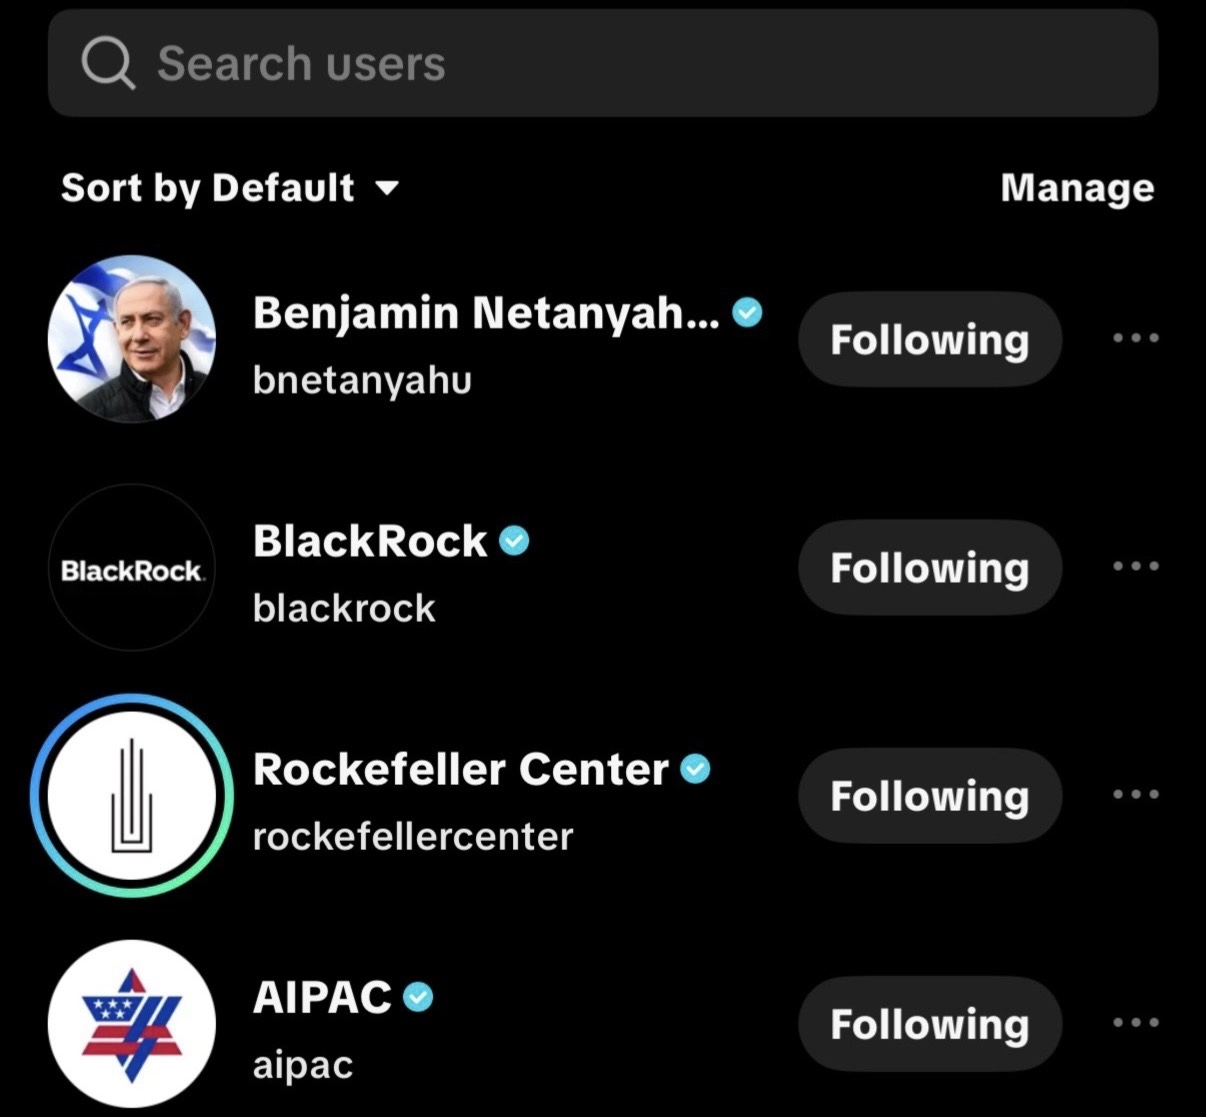This screenshot has width=1206, height=1117.
Task: Unfollow the AIPAC account
Action: (x=929, y=1024)
